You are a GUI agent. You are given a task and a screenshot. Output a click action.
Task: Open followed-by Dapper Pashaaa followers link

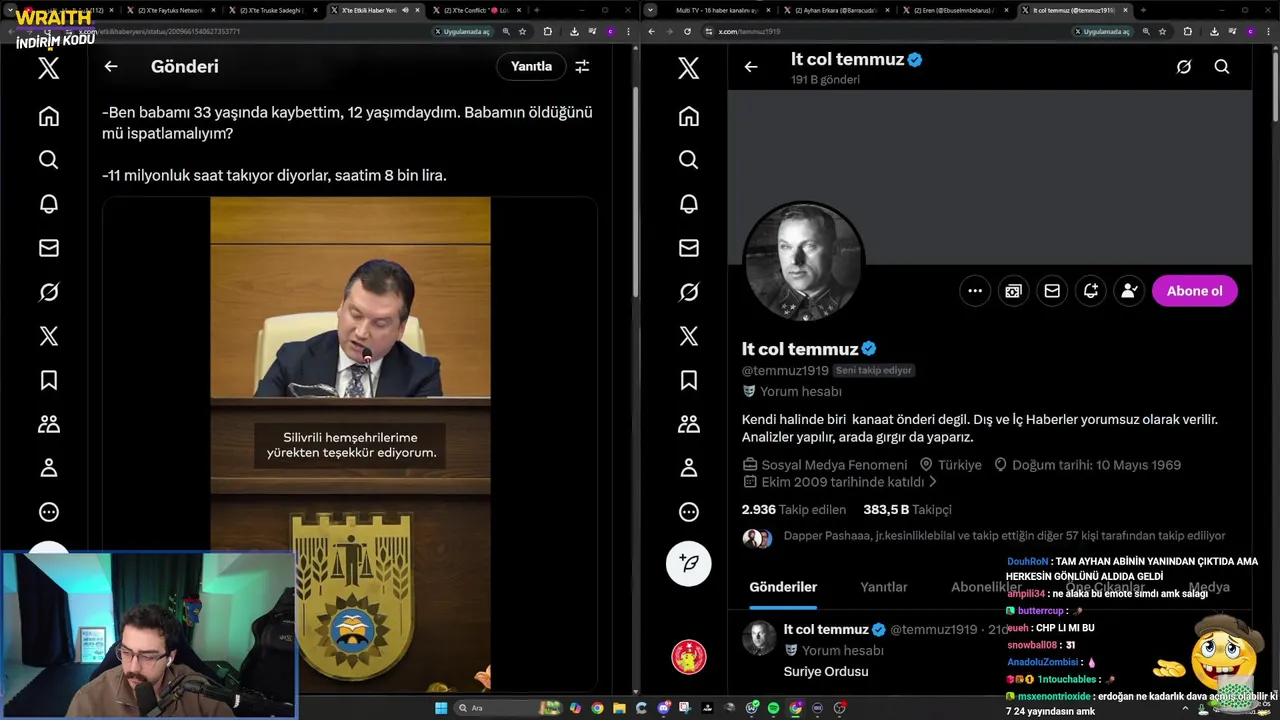(x=1004, y=536)
